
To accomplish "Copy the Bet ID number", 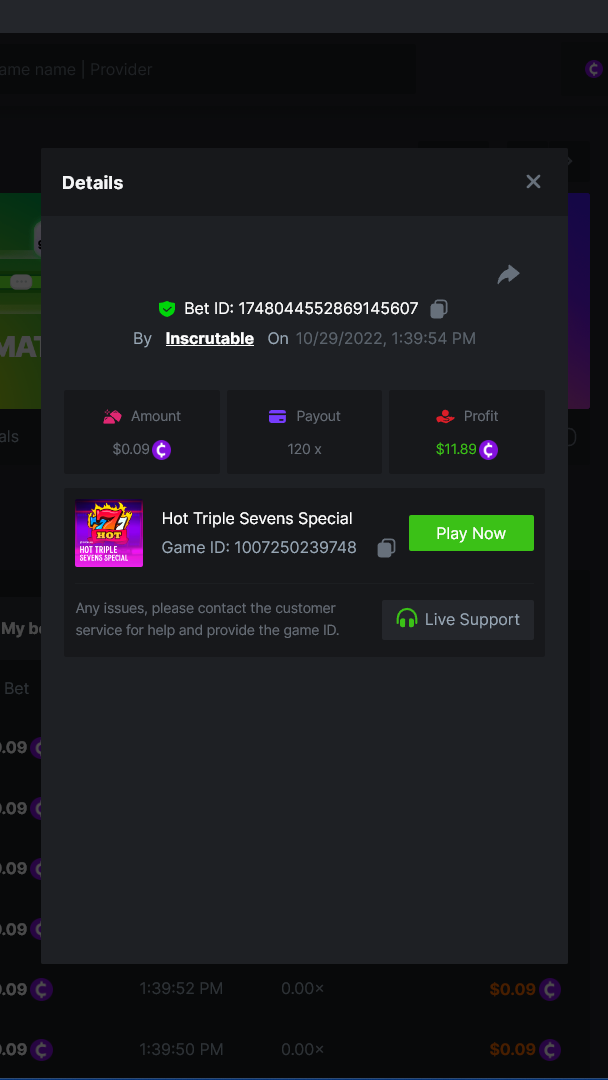I will [439, 309].
